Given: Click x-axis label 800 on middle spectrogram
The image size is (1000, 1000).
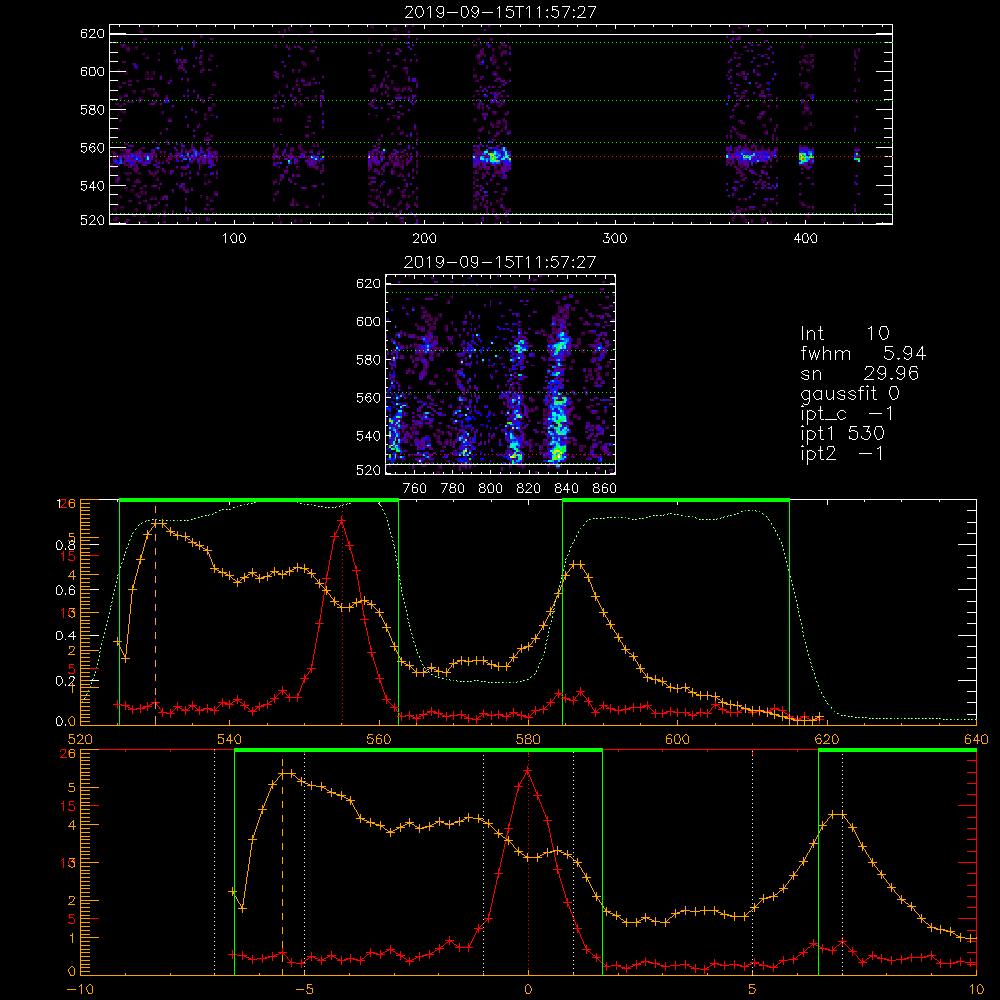Looking at the screenshot, I should [490, 489].
